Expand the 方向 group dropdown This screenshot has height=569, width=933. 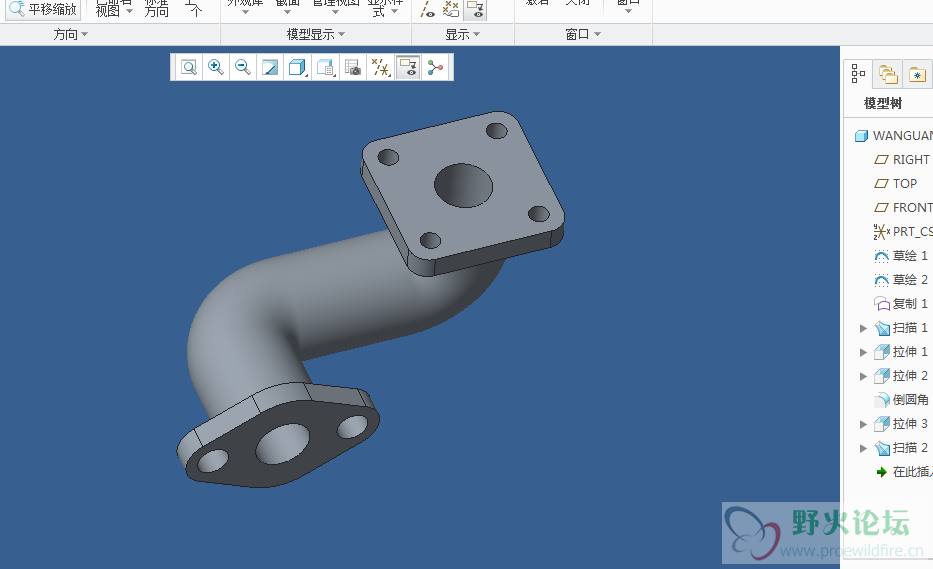coord(71,35)
